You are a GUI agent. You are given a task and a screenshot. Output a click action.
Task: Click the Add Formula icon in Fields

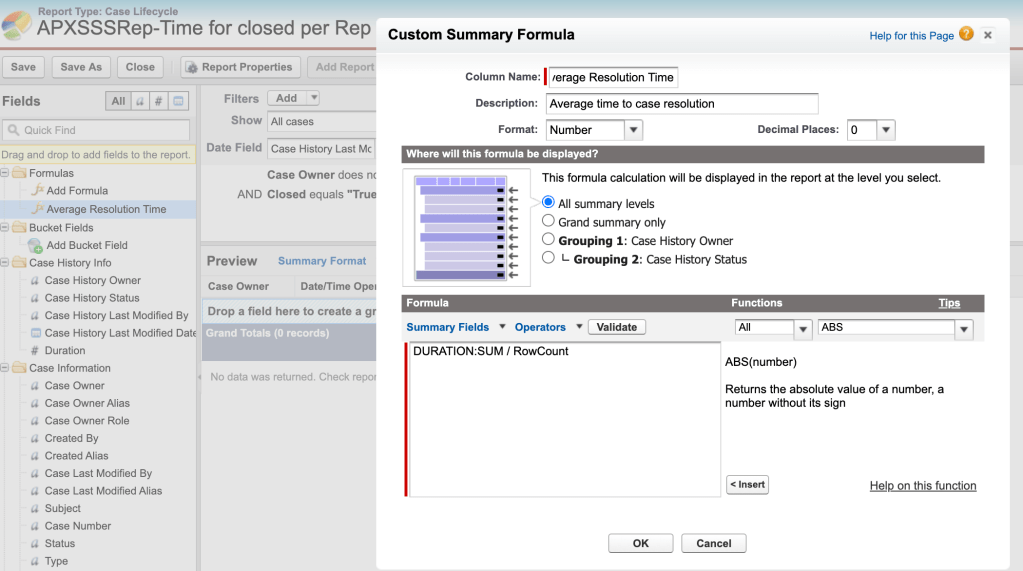[x=38, y=191]
